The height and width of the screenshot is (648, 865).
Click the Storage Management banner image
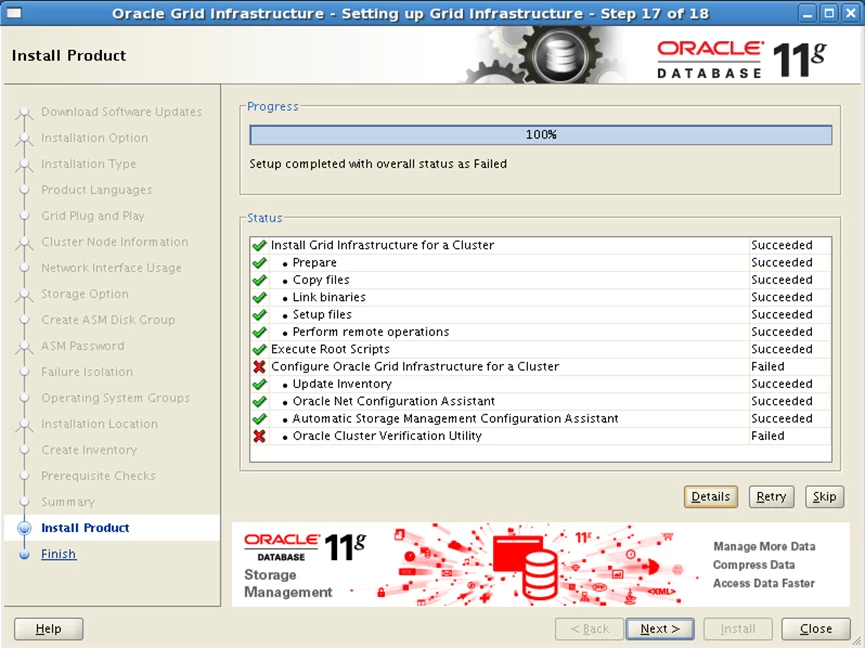(x=541, y=565)
